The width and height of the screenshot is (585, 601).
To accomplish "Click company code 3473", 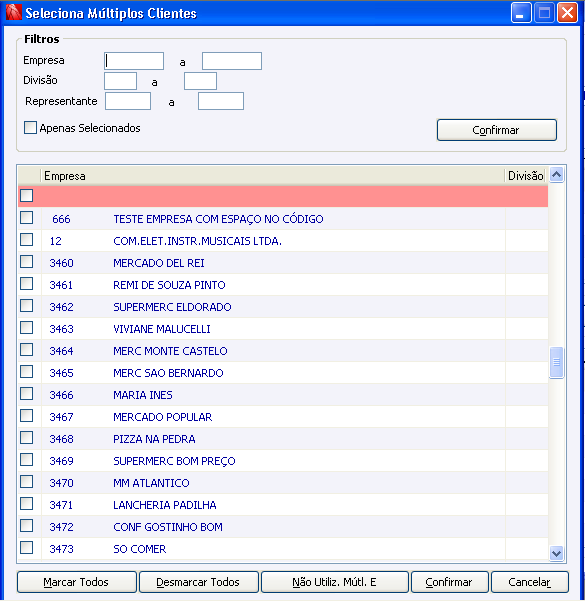I will point(61,549).
